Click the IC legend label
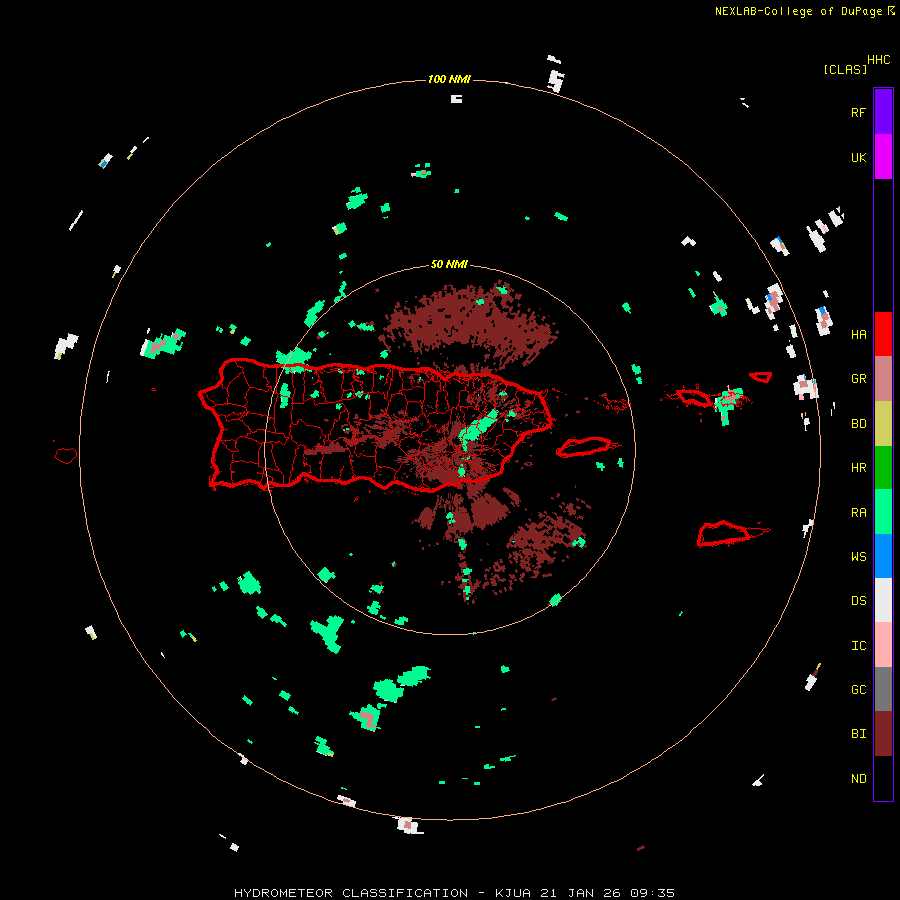This screenshot has width=900, height=900. (858, 645)
